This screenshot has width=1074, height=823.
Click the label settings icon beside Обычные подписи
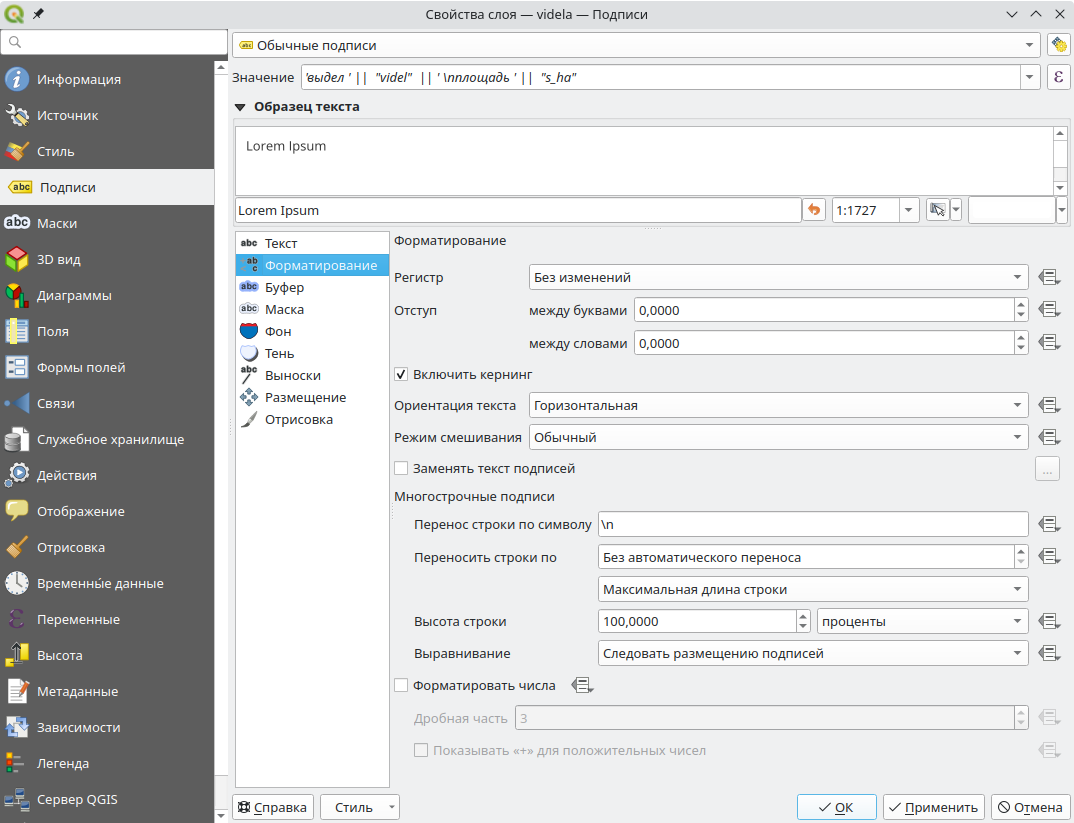1058,45
